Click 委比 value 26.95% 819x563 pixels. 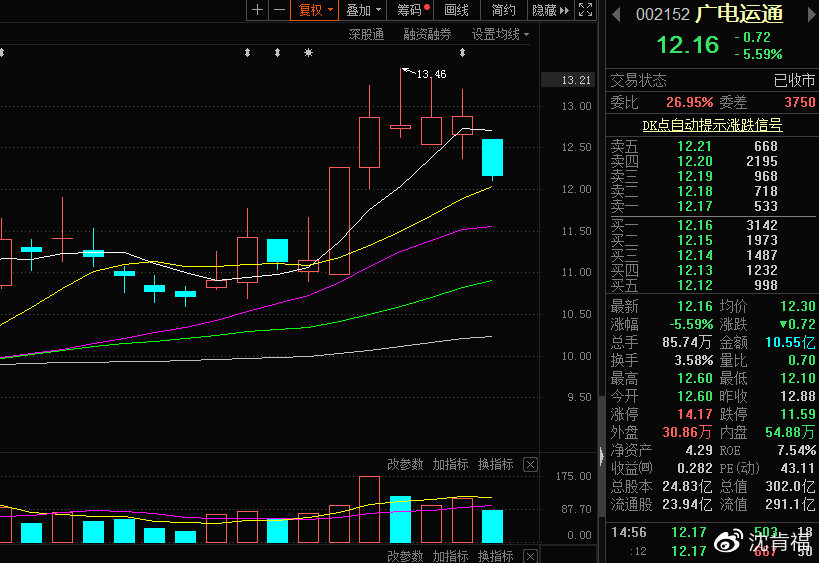tap(689, 102)
